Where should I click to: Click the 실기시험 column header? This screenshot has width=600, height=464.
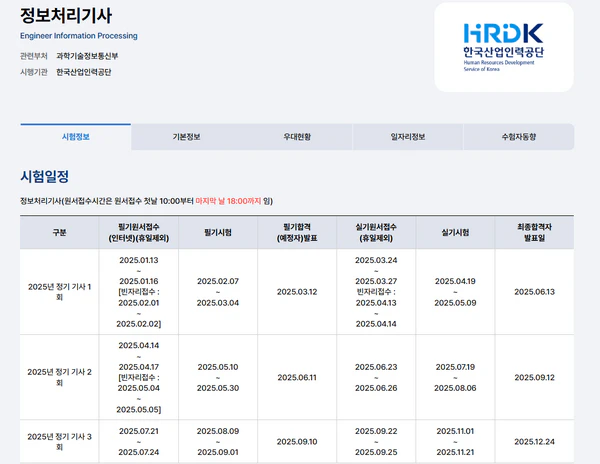click(x=455, y=232)
